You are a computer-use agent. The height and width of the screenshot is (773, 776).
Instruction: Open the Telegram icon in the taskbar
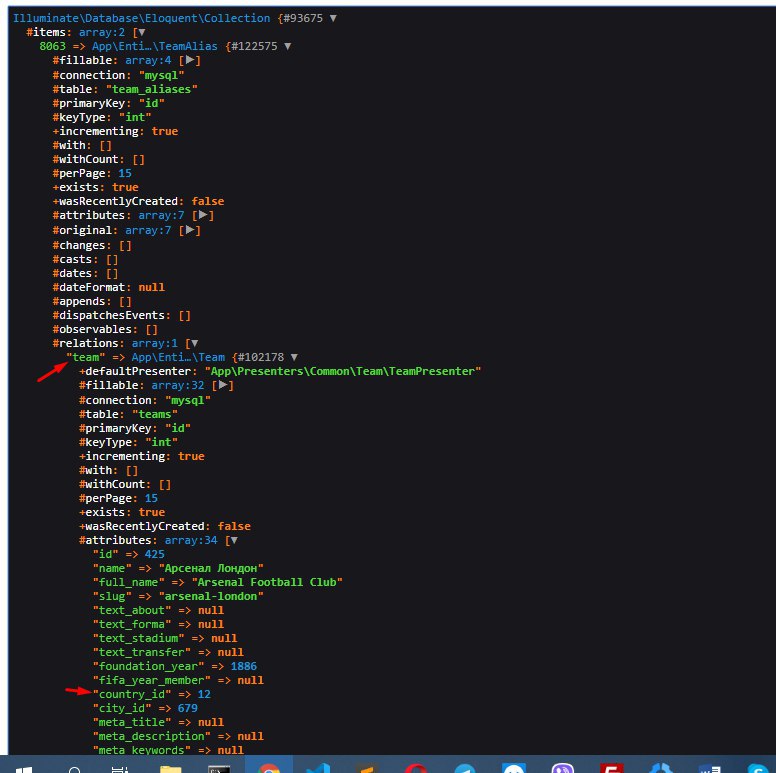465,768
